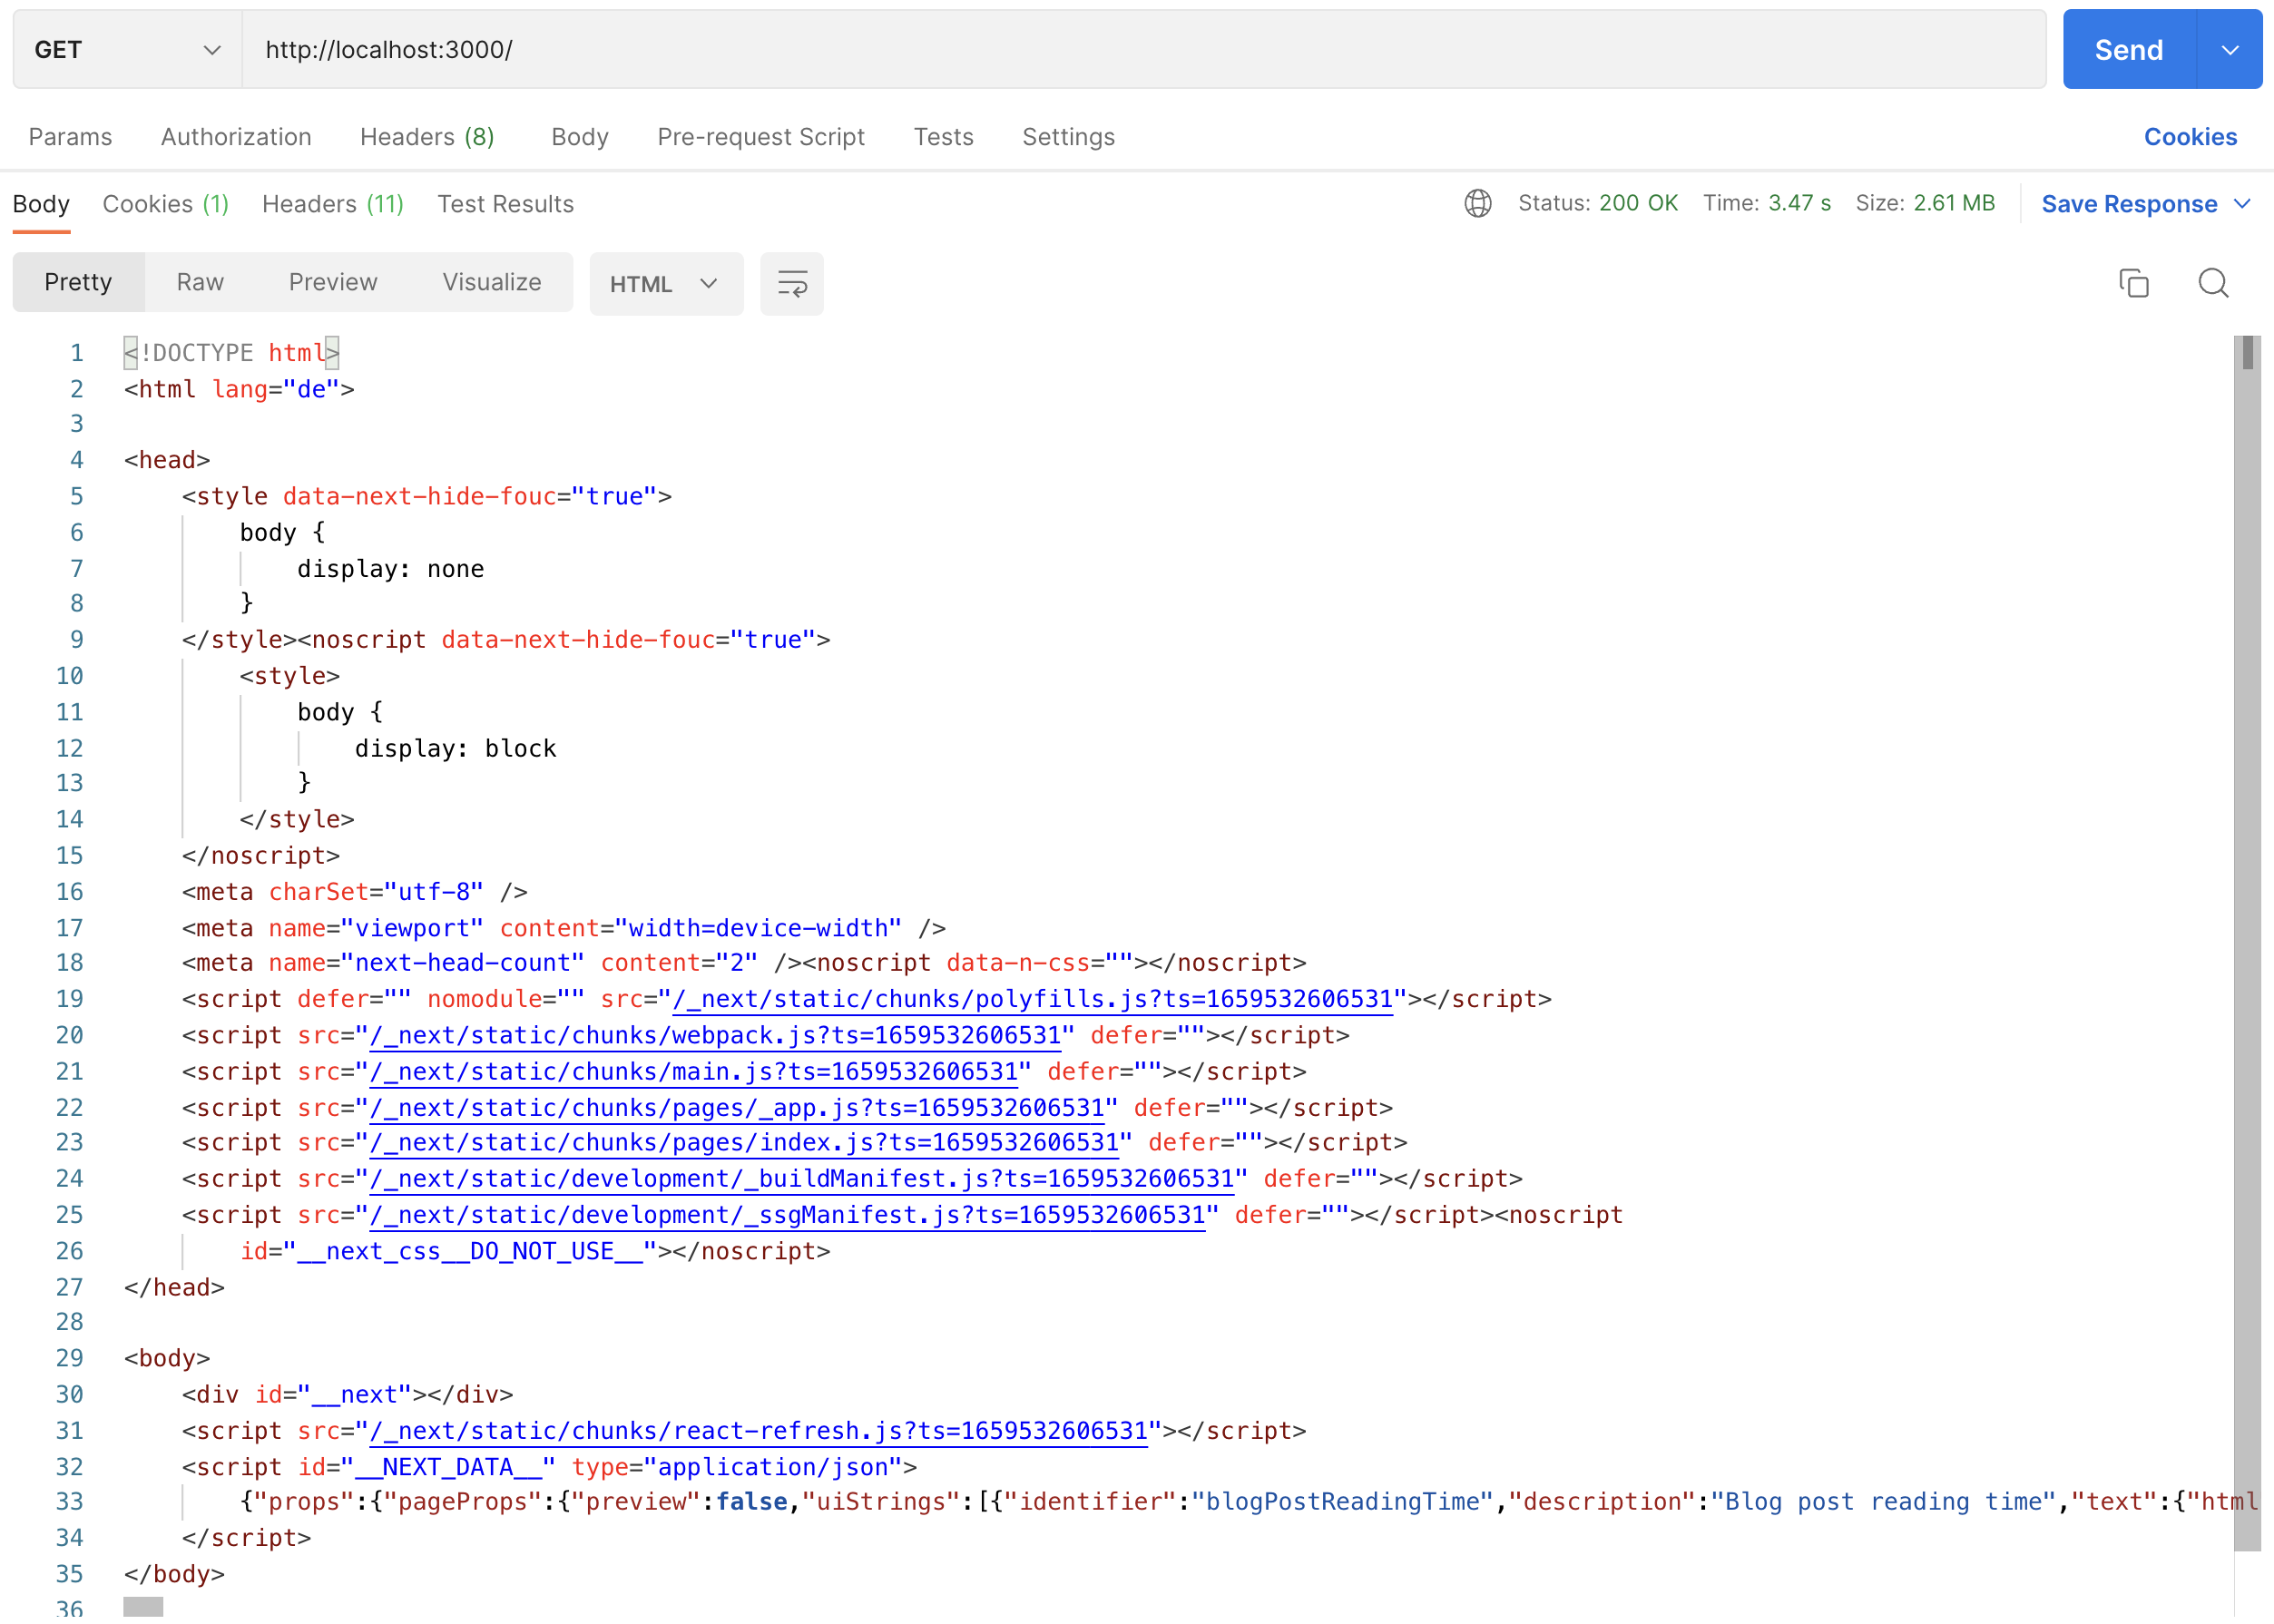
Task: Open the Settings tab
Action: [1068, 137]
